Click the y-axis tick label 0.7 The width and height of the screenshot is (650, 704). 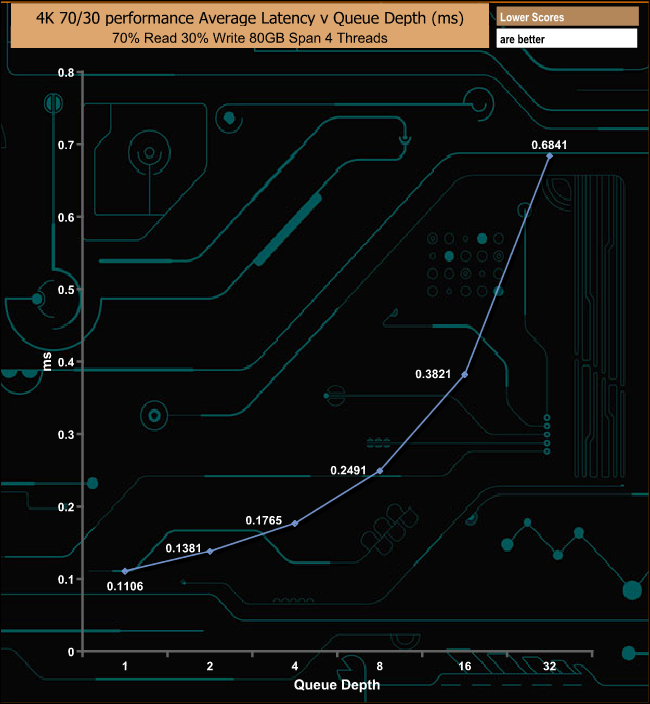click(66, 145)
